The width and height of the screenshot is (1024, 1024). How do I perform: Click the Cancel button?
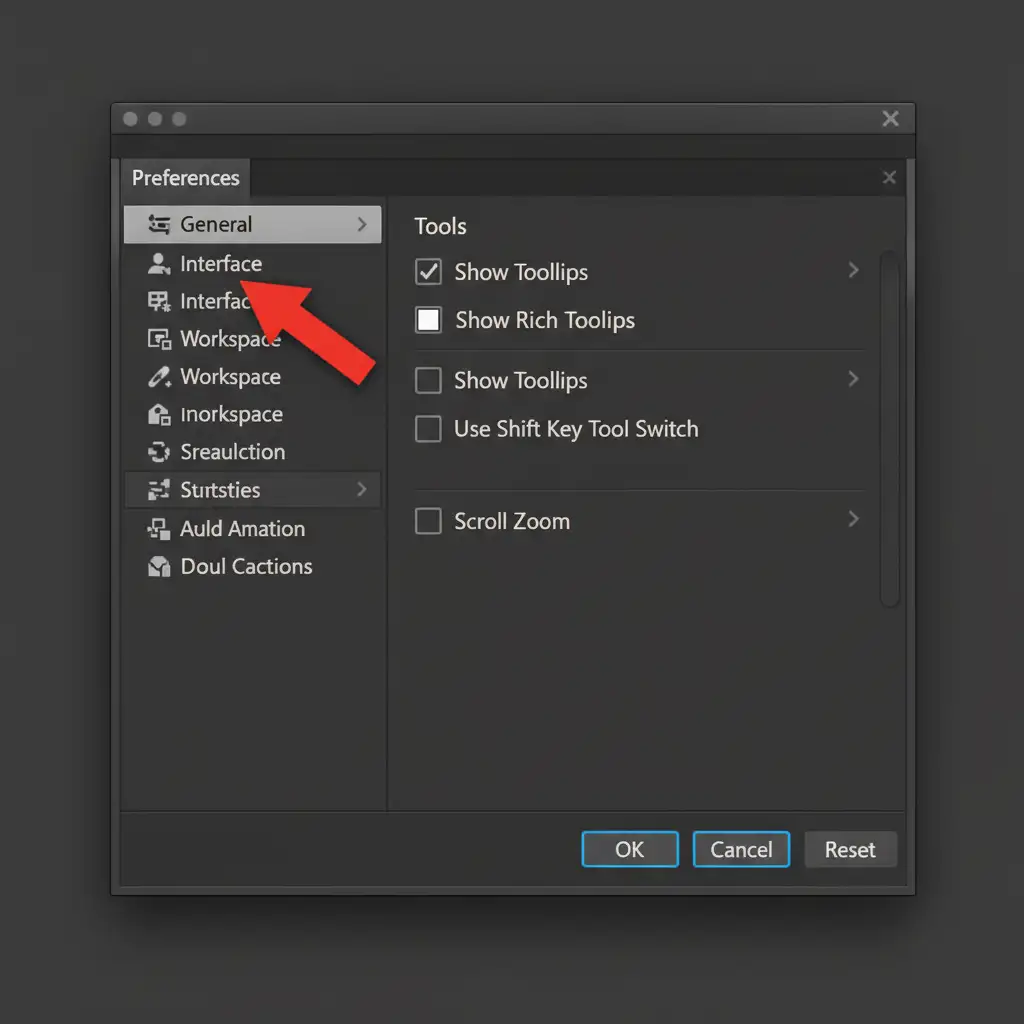coord(741,850)
